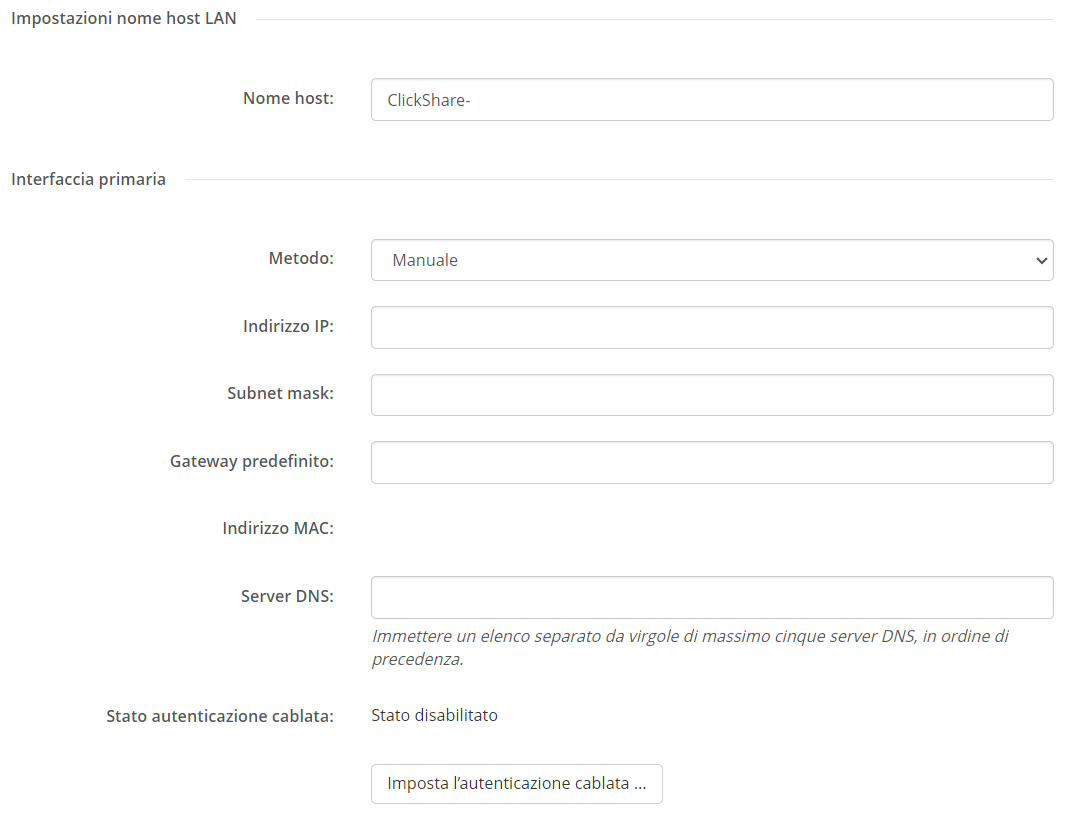Click the 'Subnet mask:' label
The width and height of the screenshot is (1085, 823).
tap(280, 393)
